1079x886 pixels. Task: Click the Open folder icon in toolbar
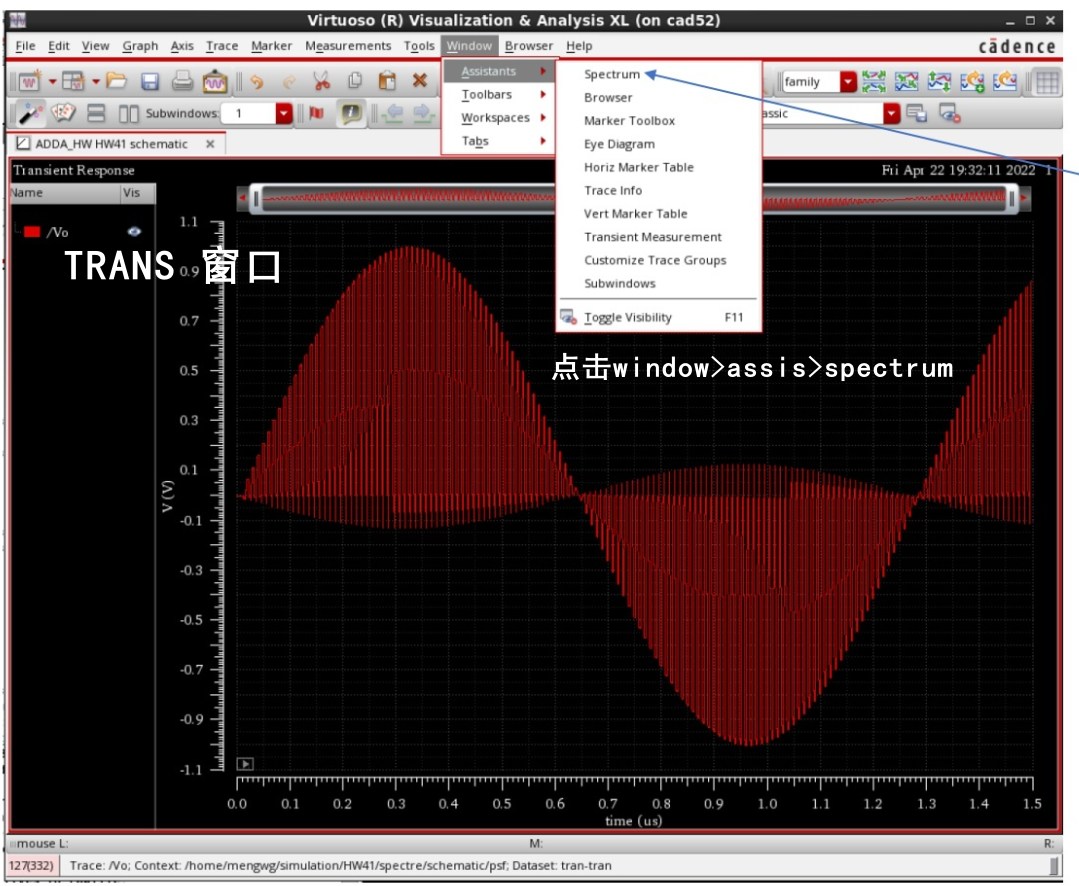117,81
